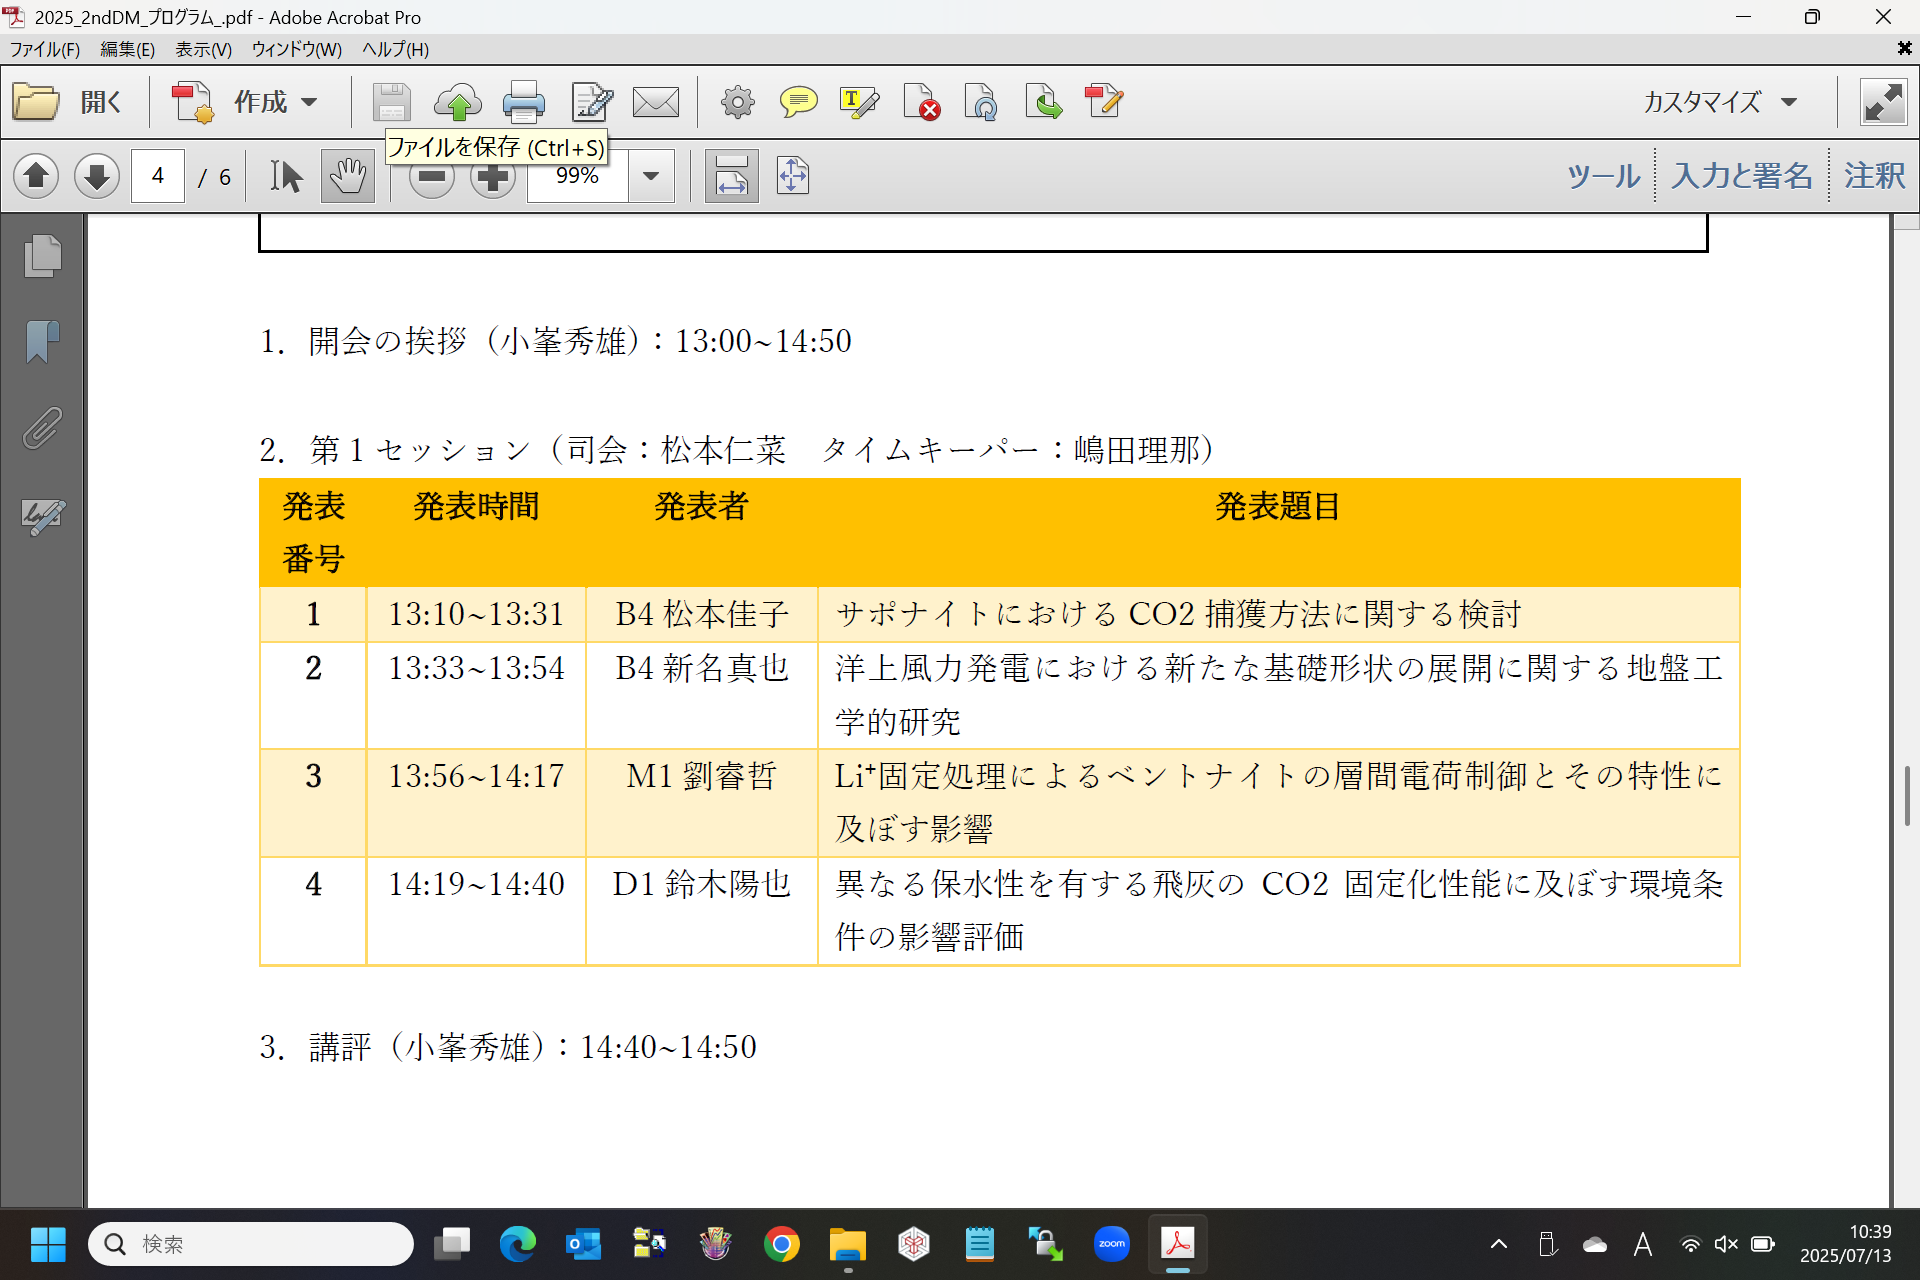Open the ツール panel
1920x1280 pixels.
[x=1603, y=176]
